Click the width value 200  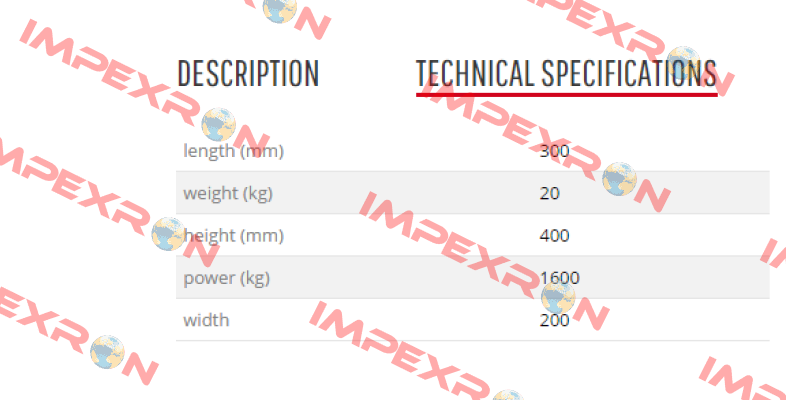[554, 320]
